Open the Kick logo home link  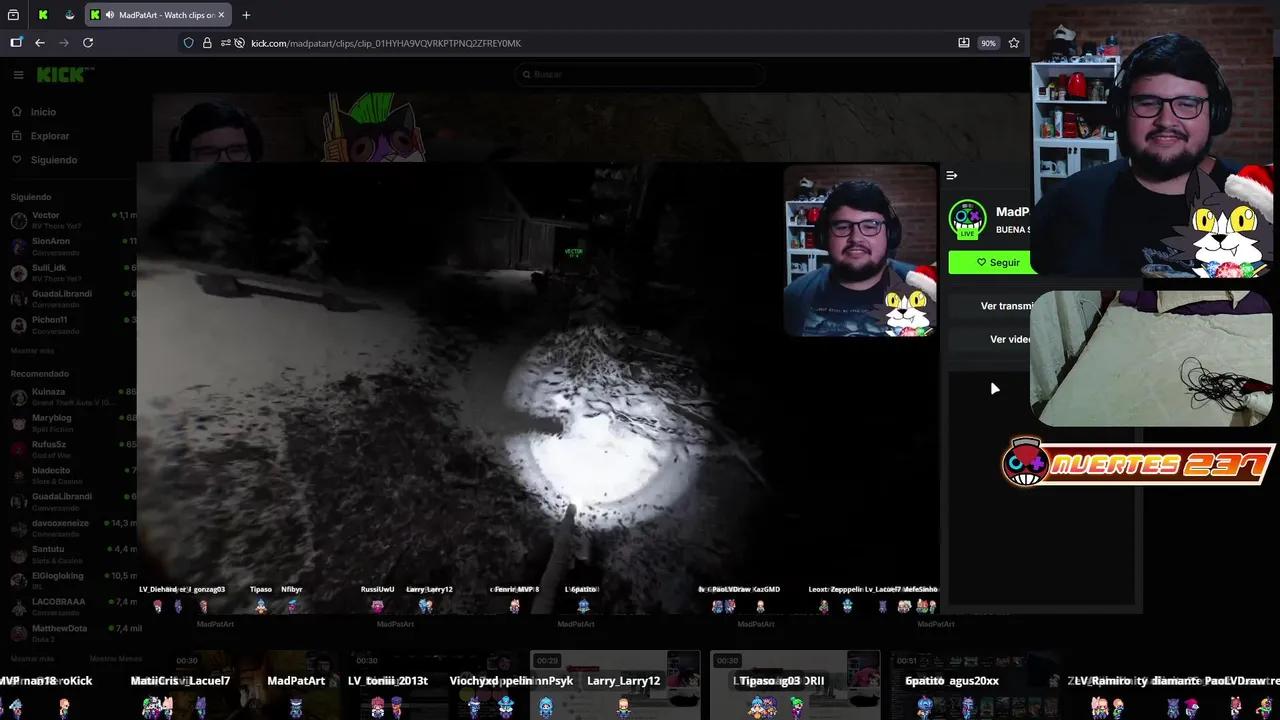[65, 75]
